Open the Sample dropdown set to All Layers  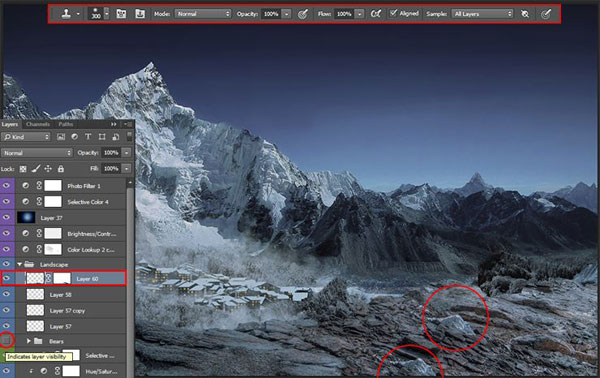coord(482,14)
